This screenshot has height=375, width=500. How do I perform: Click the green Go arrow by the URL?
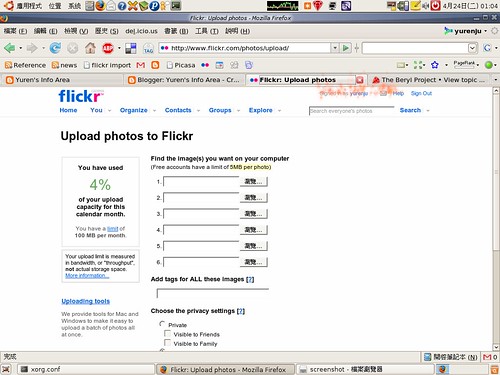(x=346, y=48)
